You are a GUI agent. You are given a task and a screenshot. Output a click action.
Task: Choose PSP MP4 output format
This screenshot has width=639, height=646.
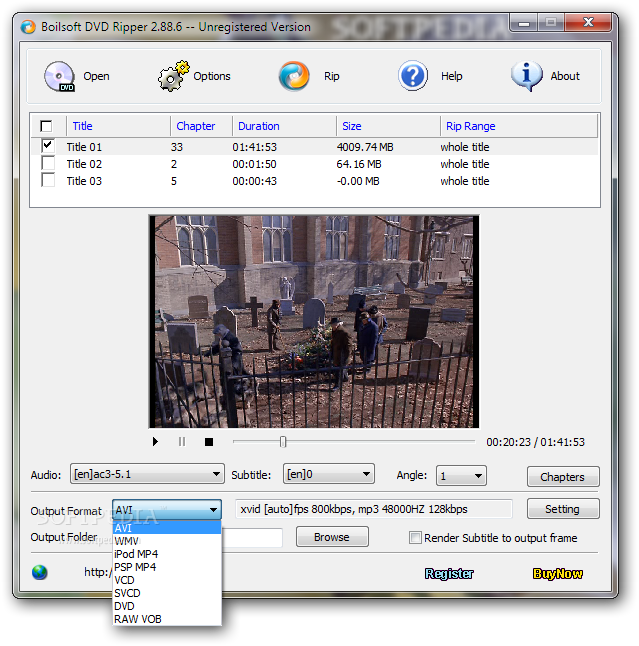(167, 567)
